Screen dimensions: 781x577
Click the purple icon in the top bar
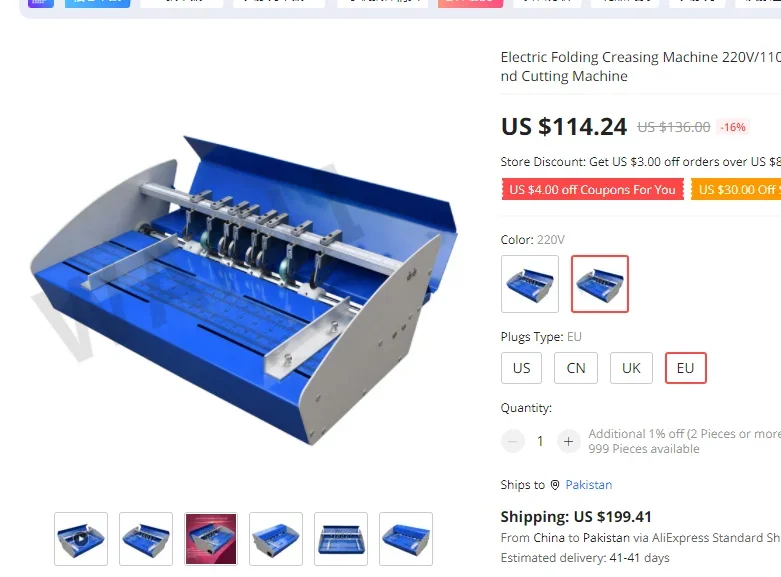[41, 3]
